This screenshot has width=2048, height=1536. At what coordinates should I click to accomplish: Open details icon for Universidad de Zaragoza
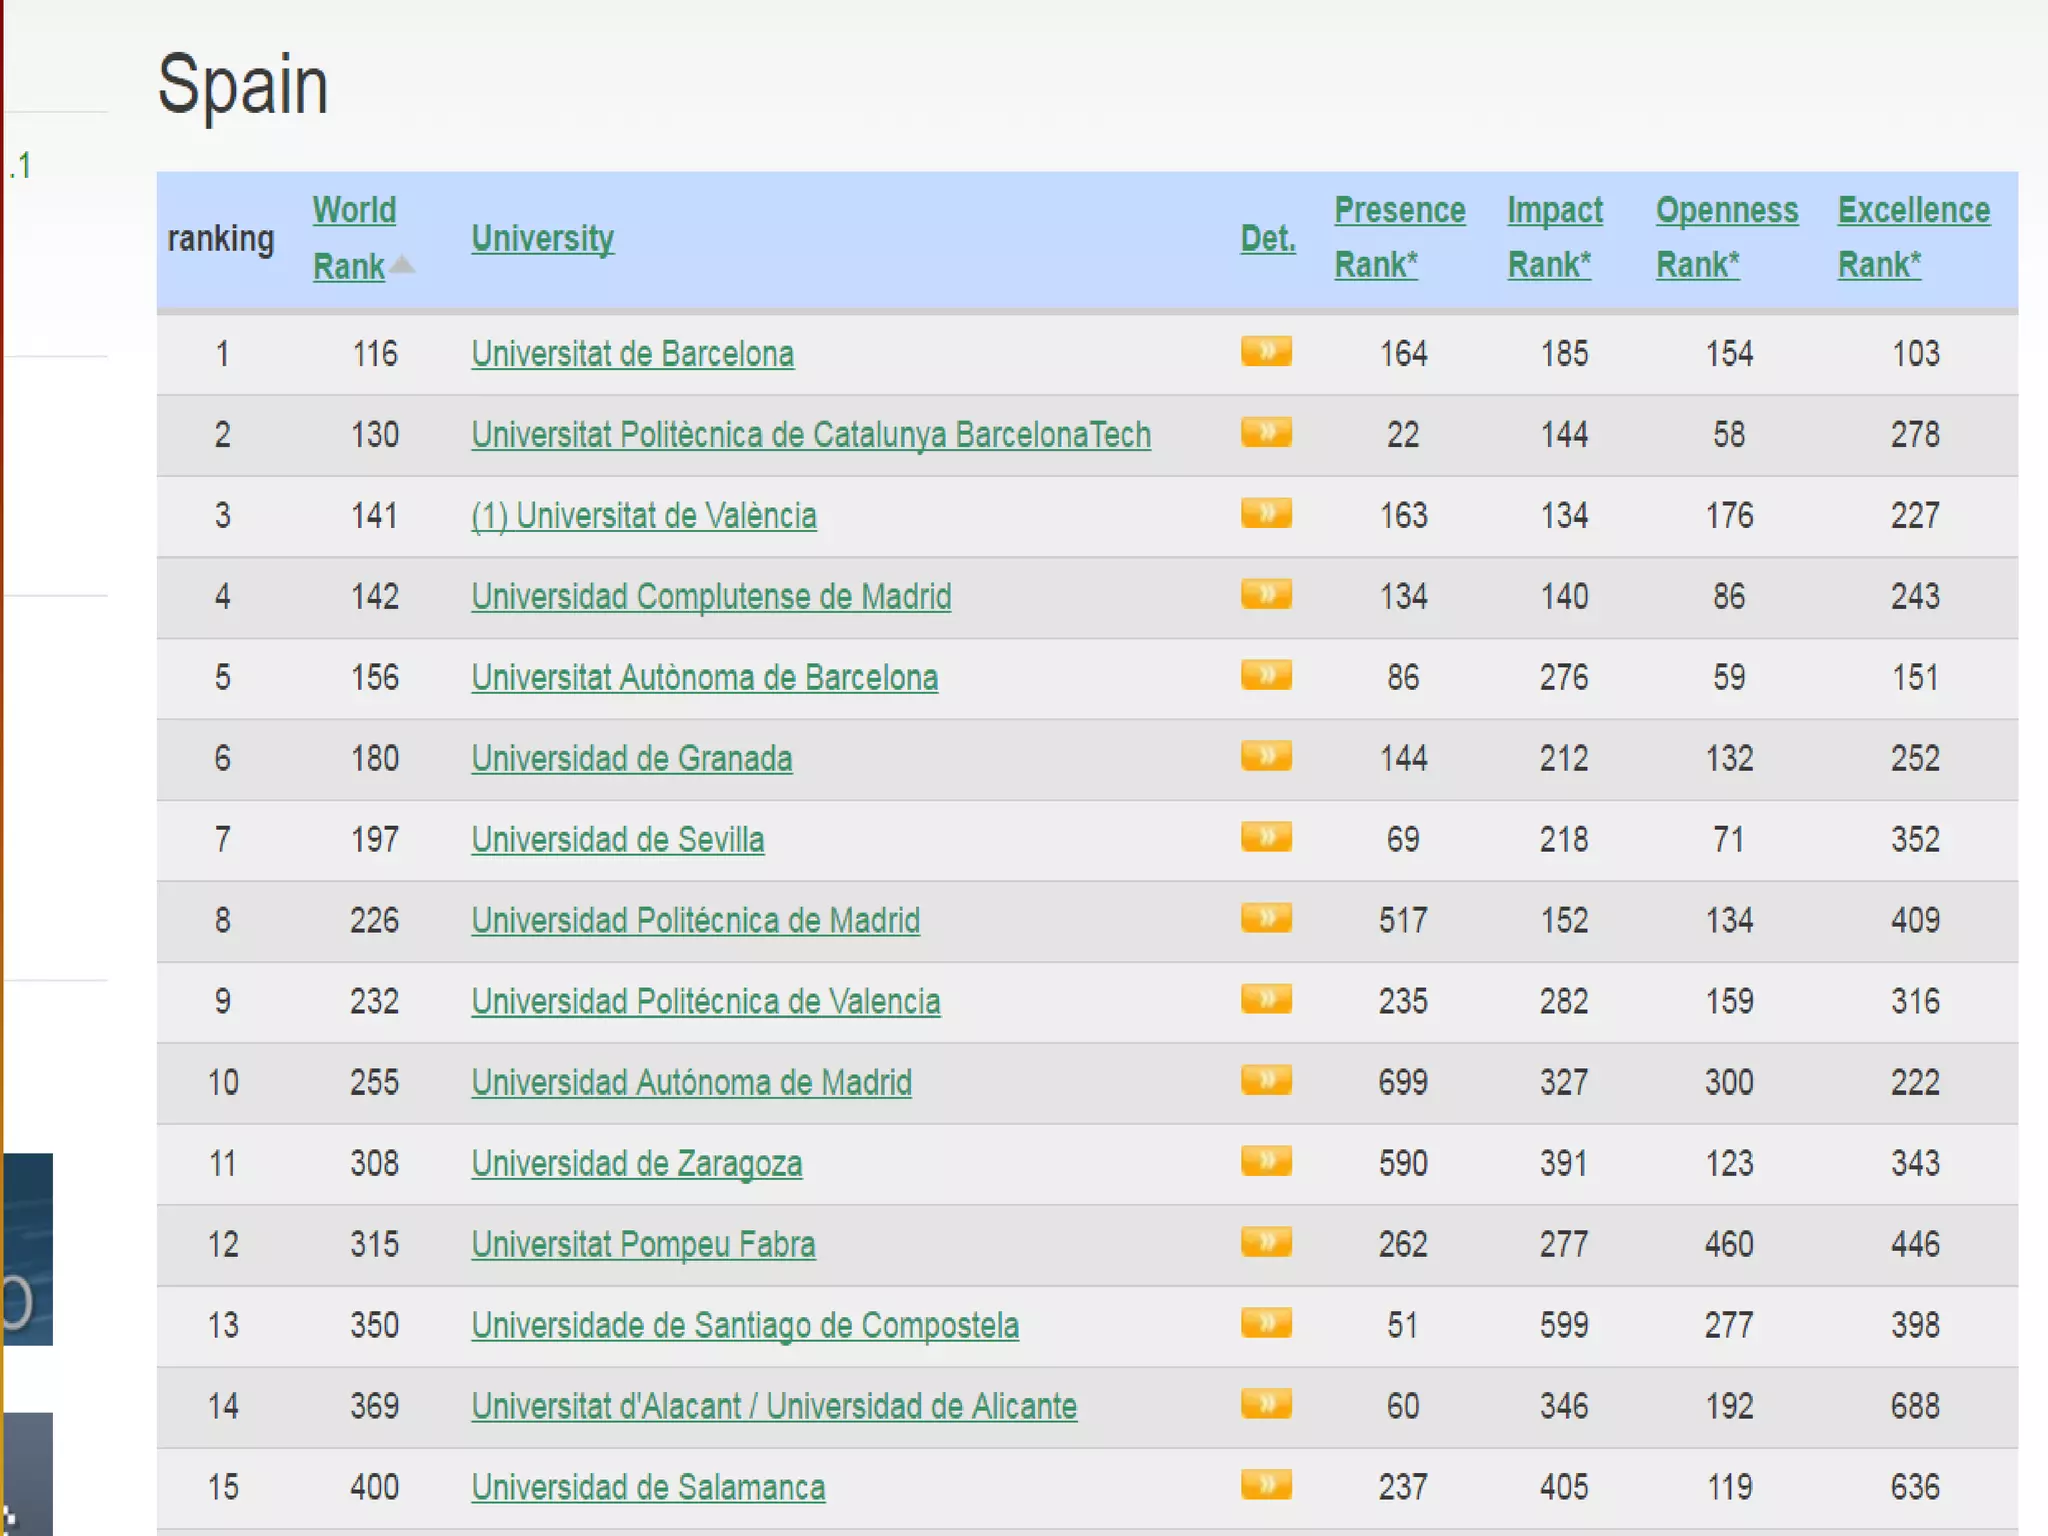pos(1266,1161)
